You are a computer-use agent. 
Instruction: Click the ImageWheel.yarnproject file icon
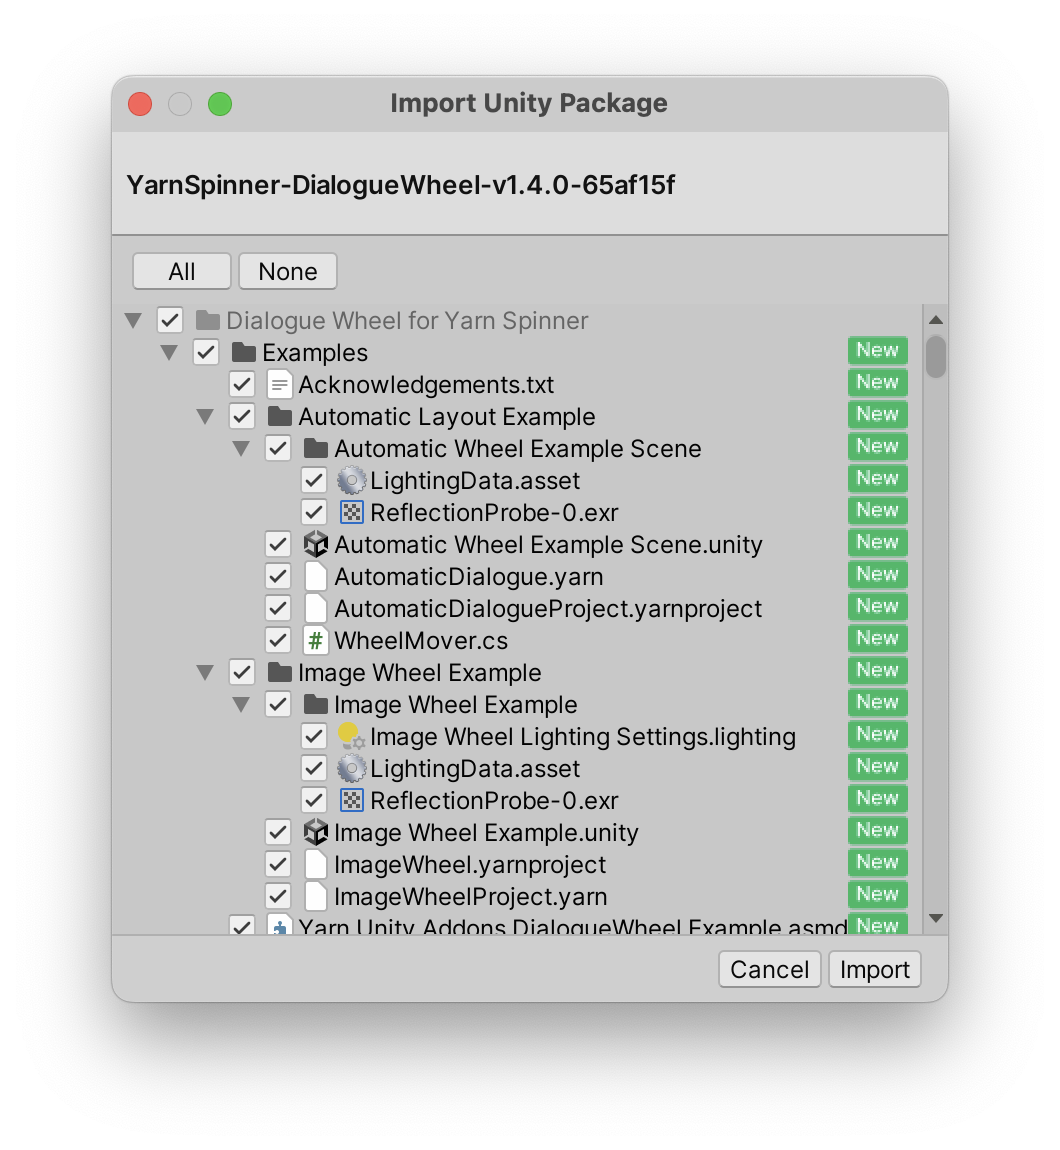point(315,865)
